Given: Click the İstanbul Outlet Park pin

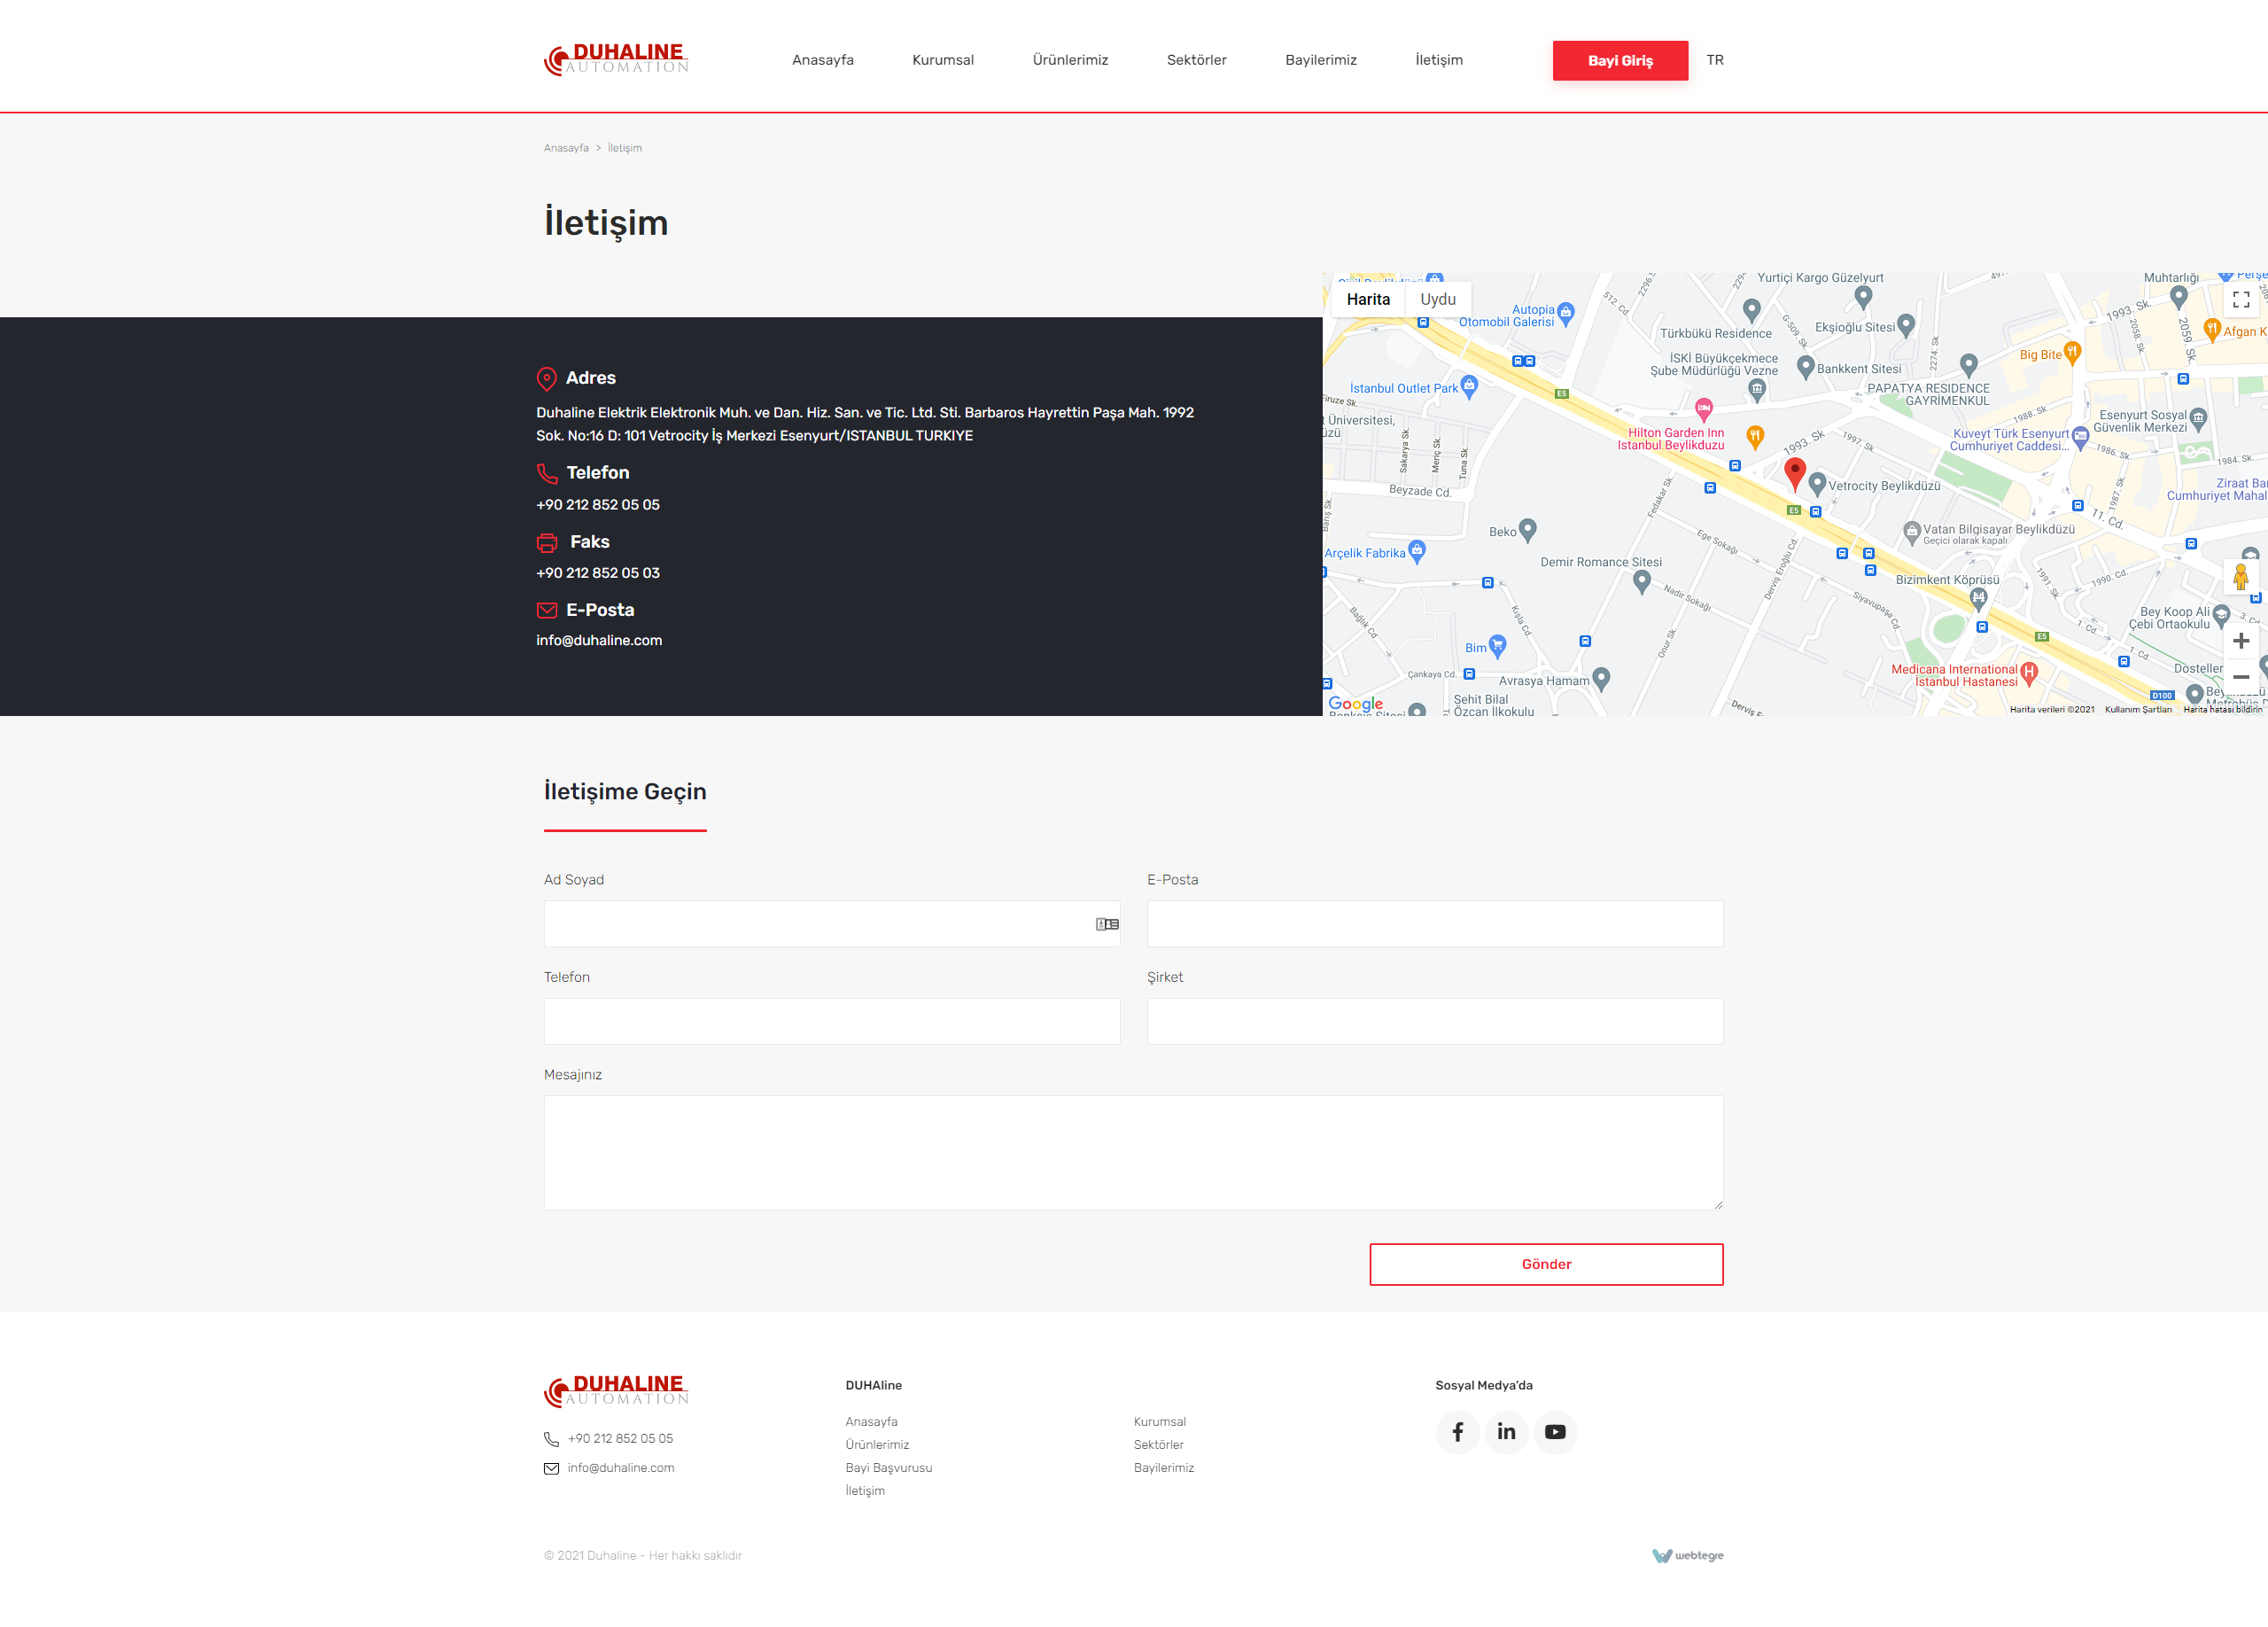Looking at the screenshot, I should pos(1469,386).
